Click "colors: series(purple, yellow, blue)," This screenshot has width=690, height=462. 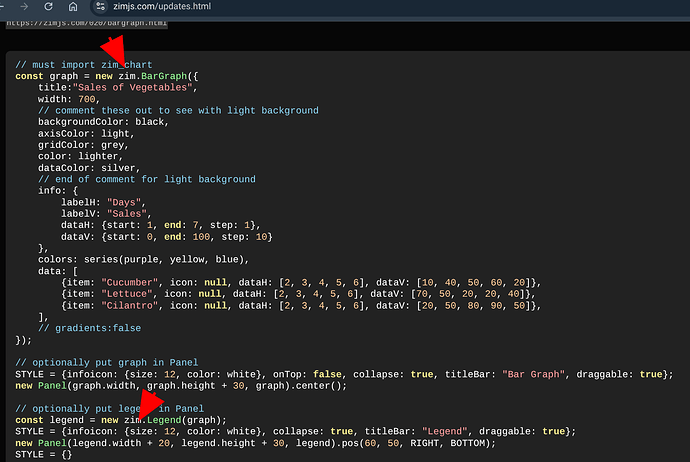143,260
